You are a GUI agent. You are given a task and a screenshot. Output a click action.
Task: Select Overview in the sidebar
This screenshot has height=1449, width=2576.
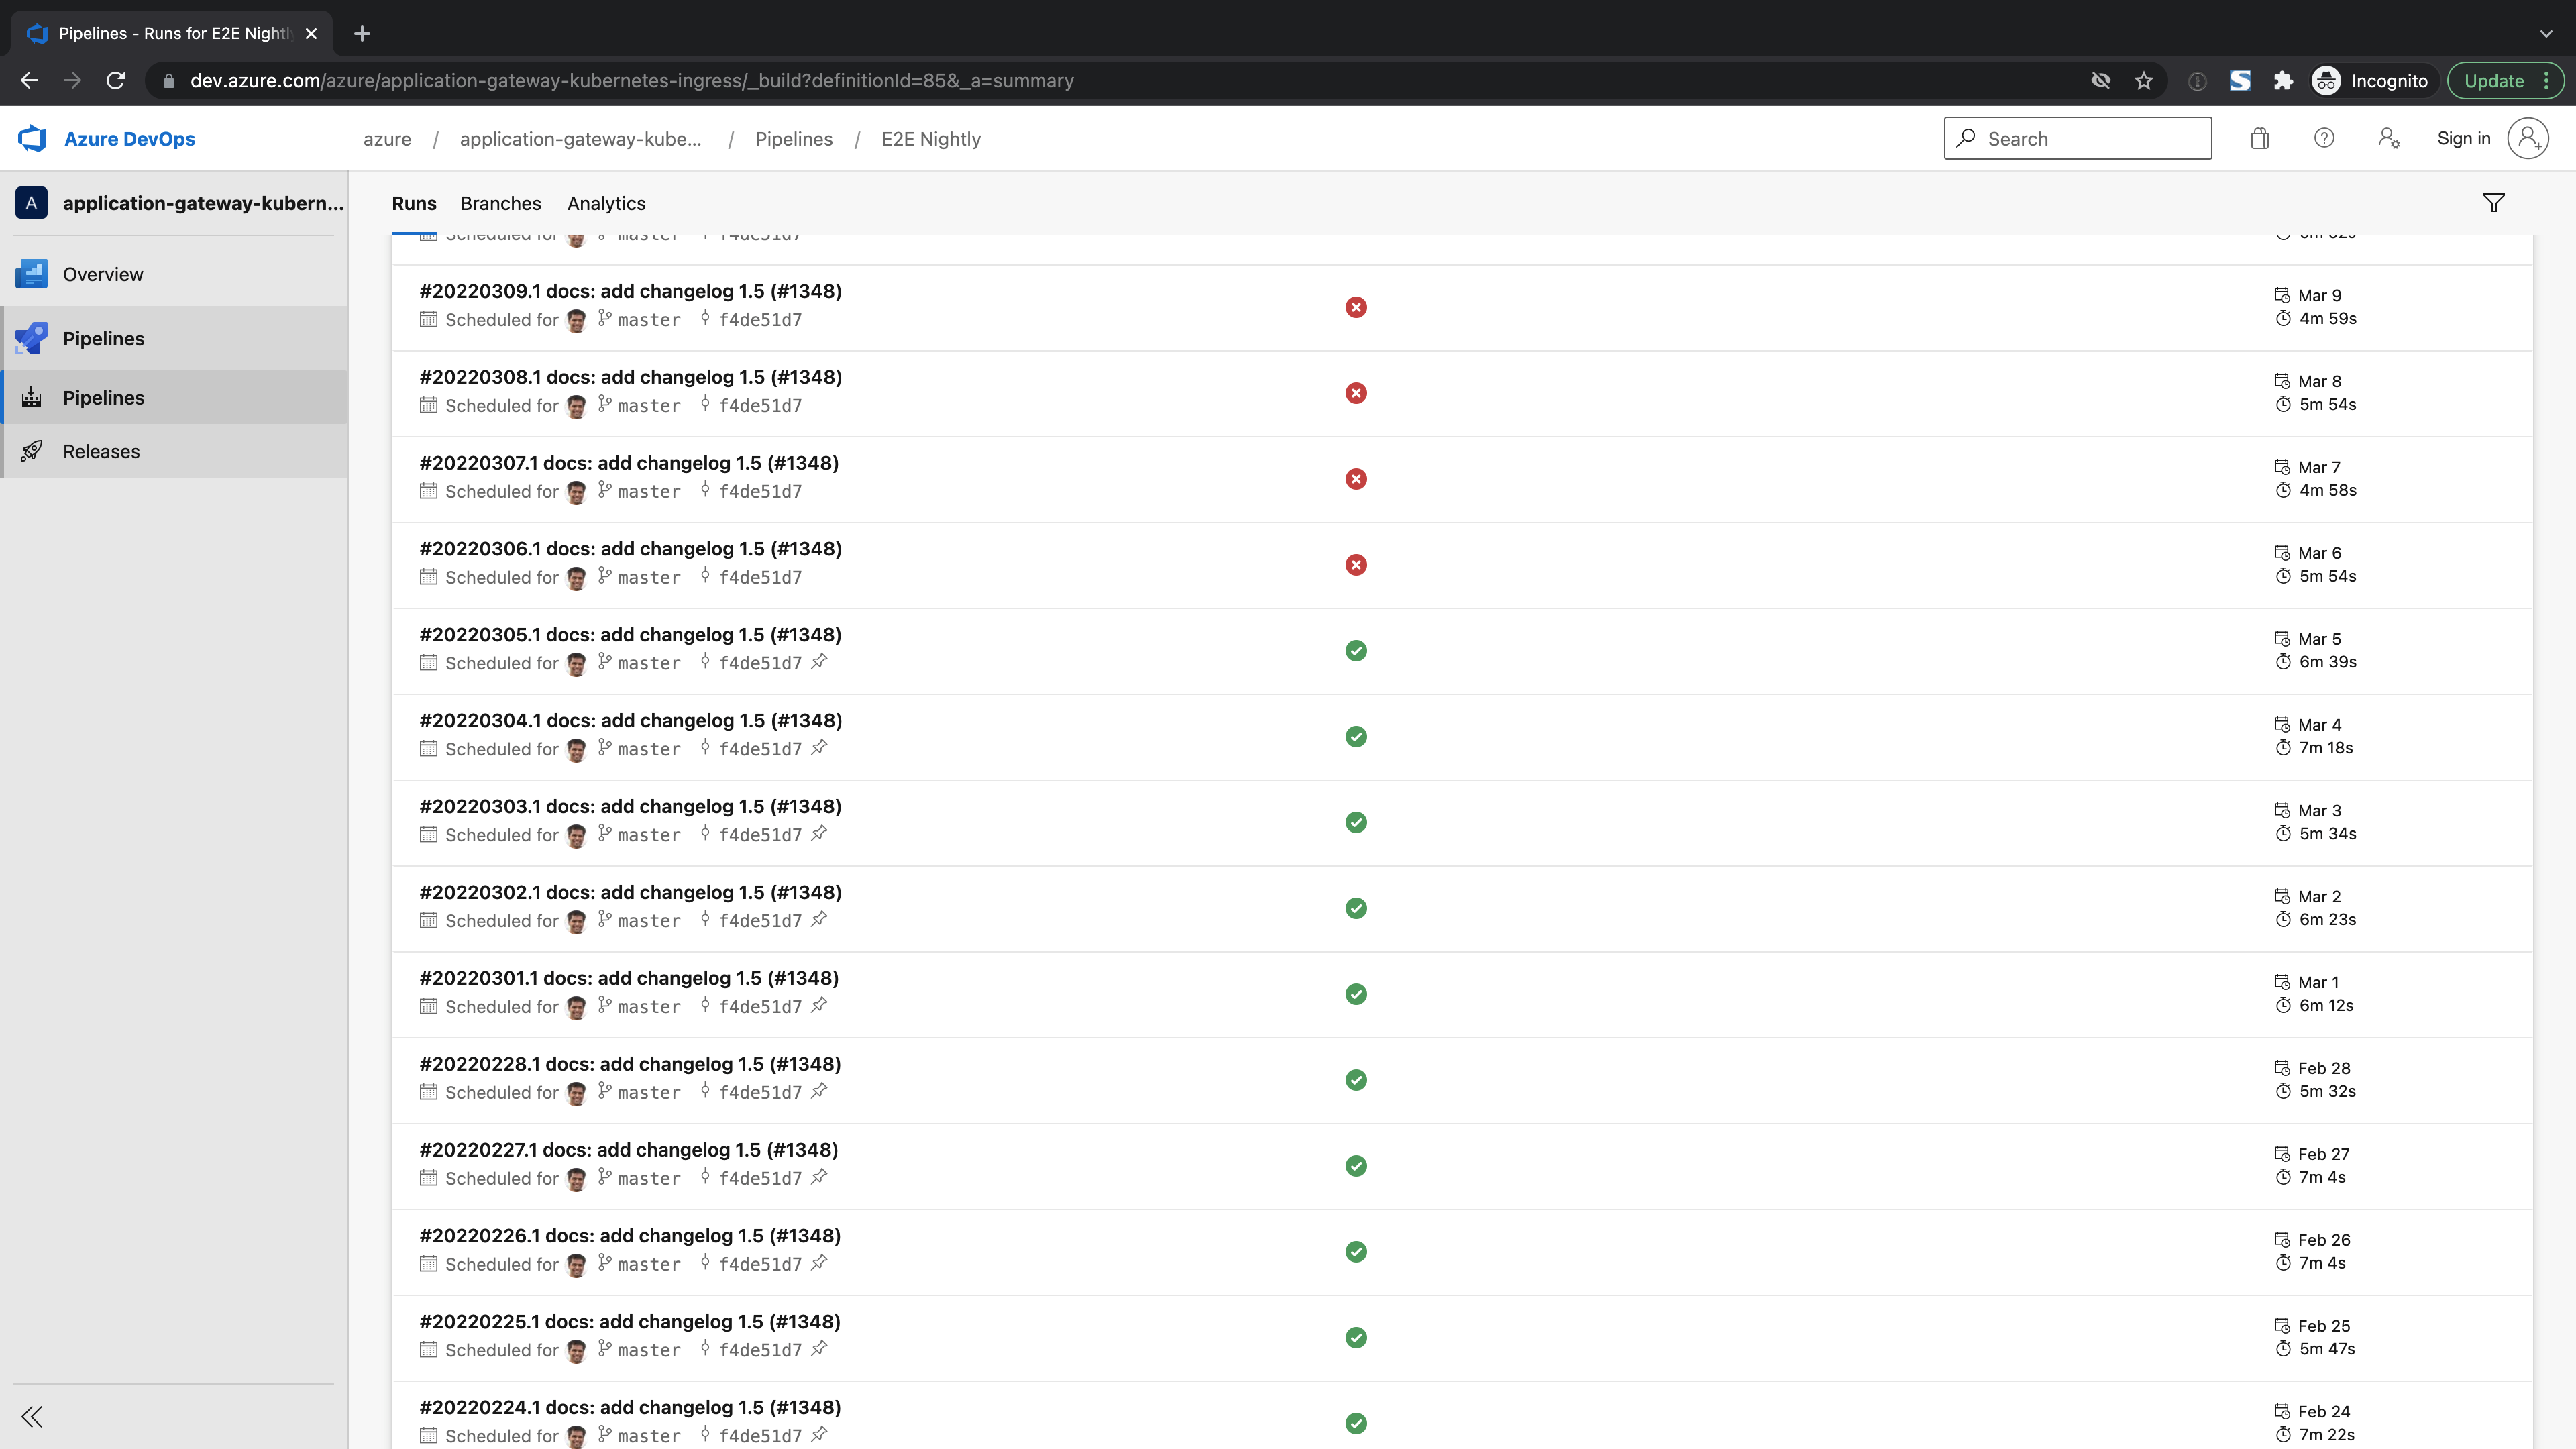[x=103, y=273]
